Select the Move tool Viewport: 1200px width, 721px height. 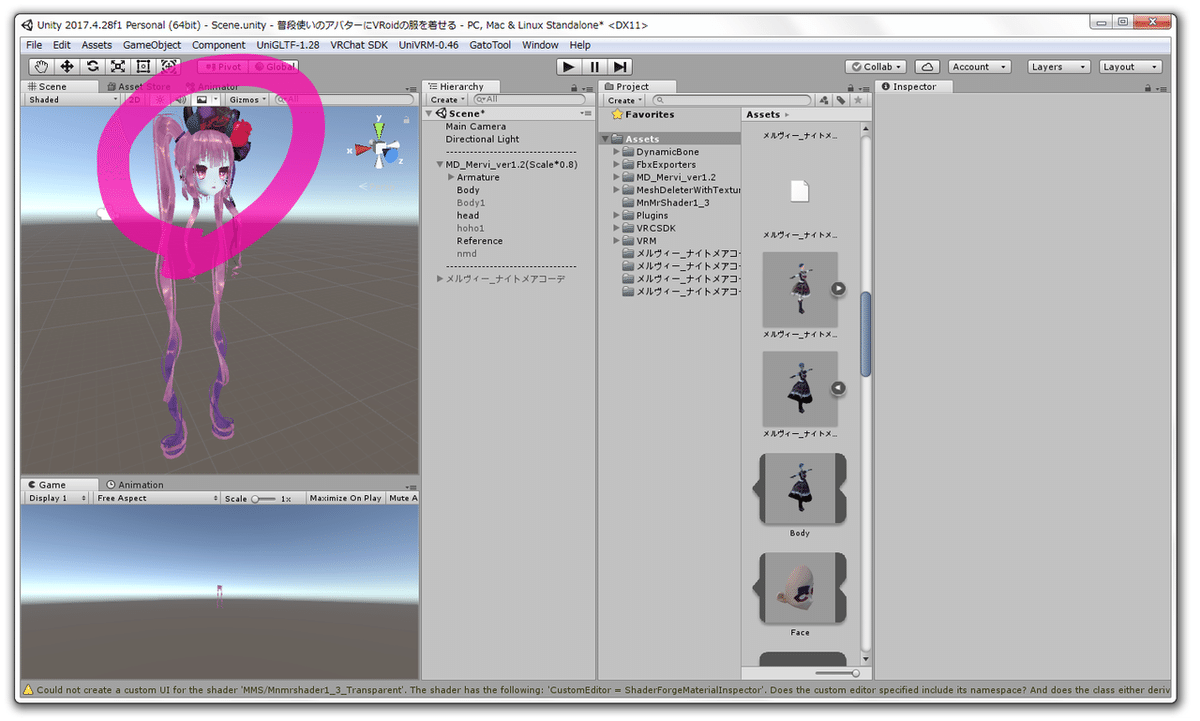point(67,66)
